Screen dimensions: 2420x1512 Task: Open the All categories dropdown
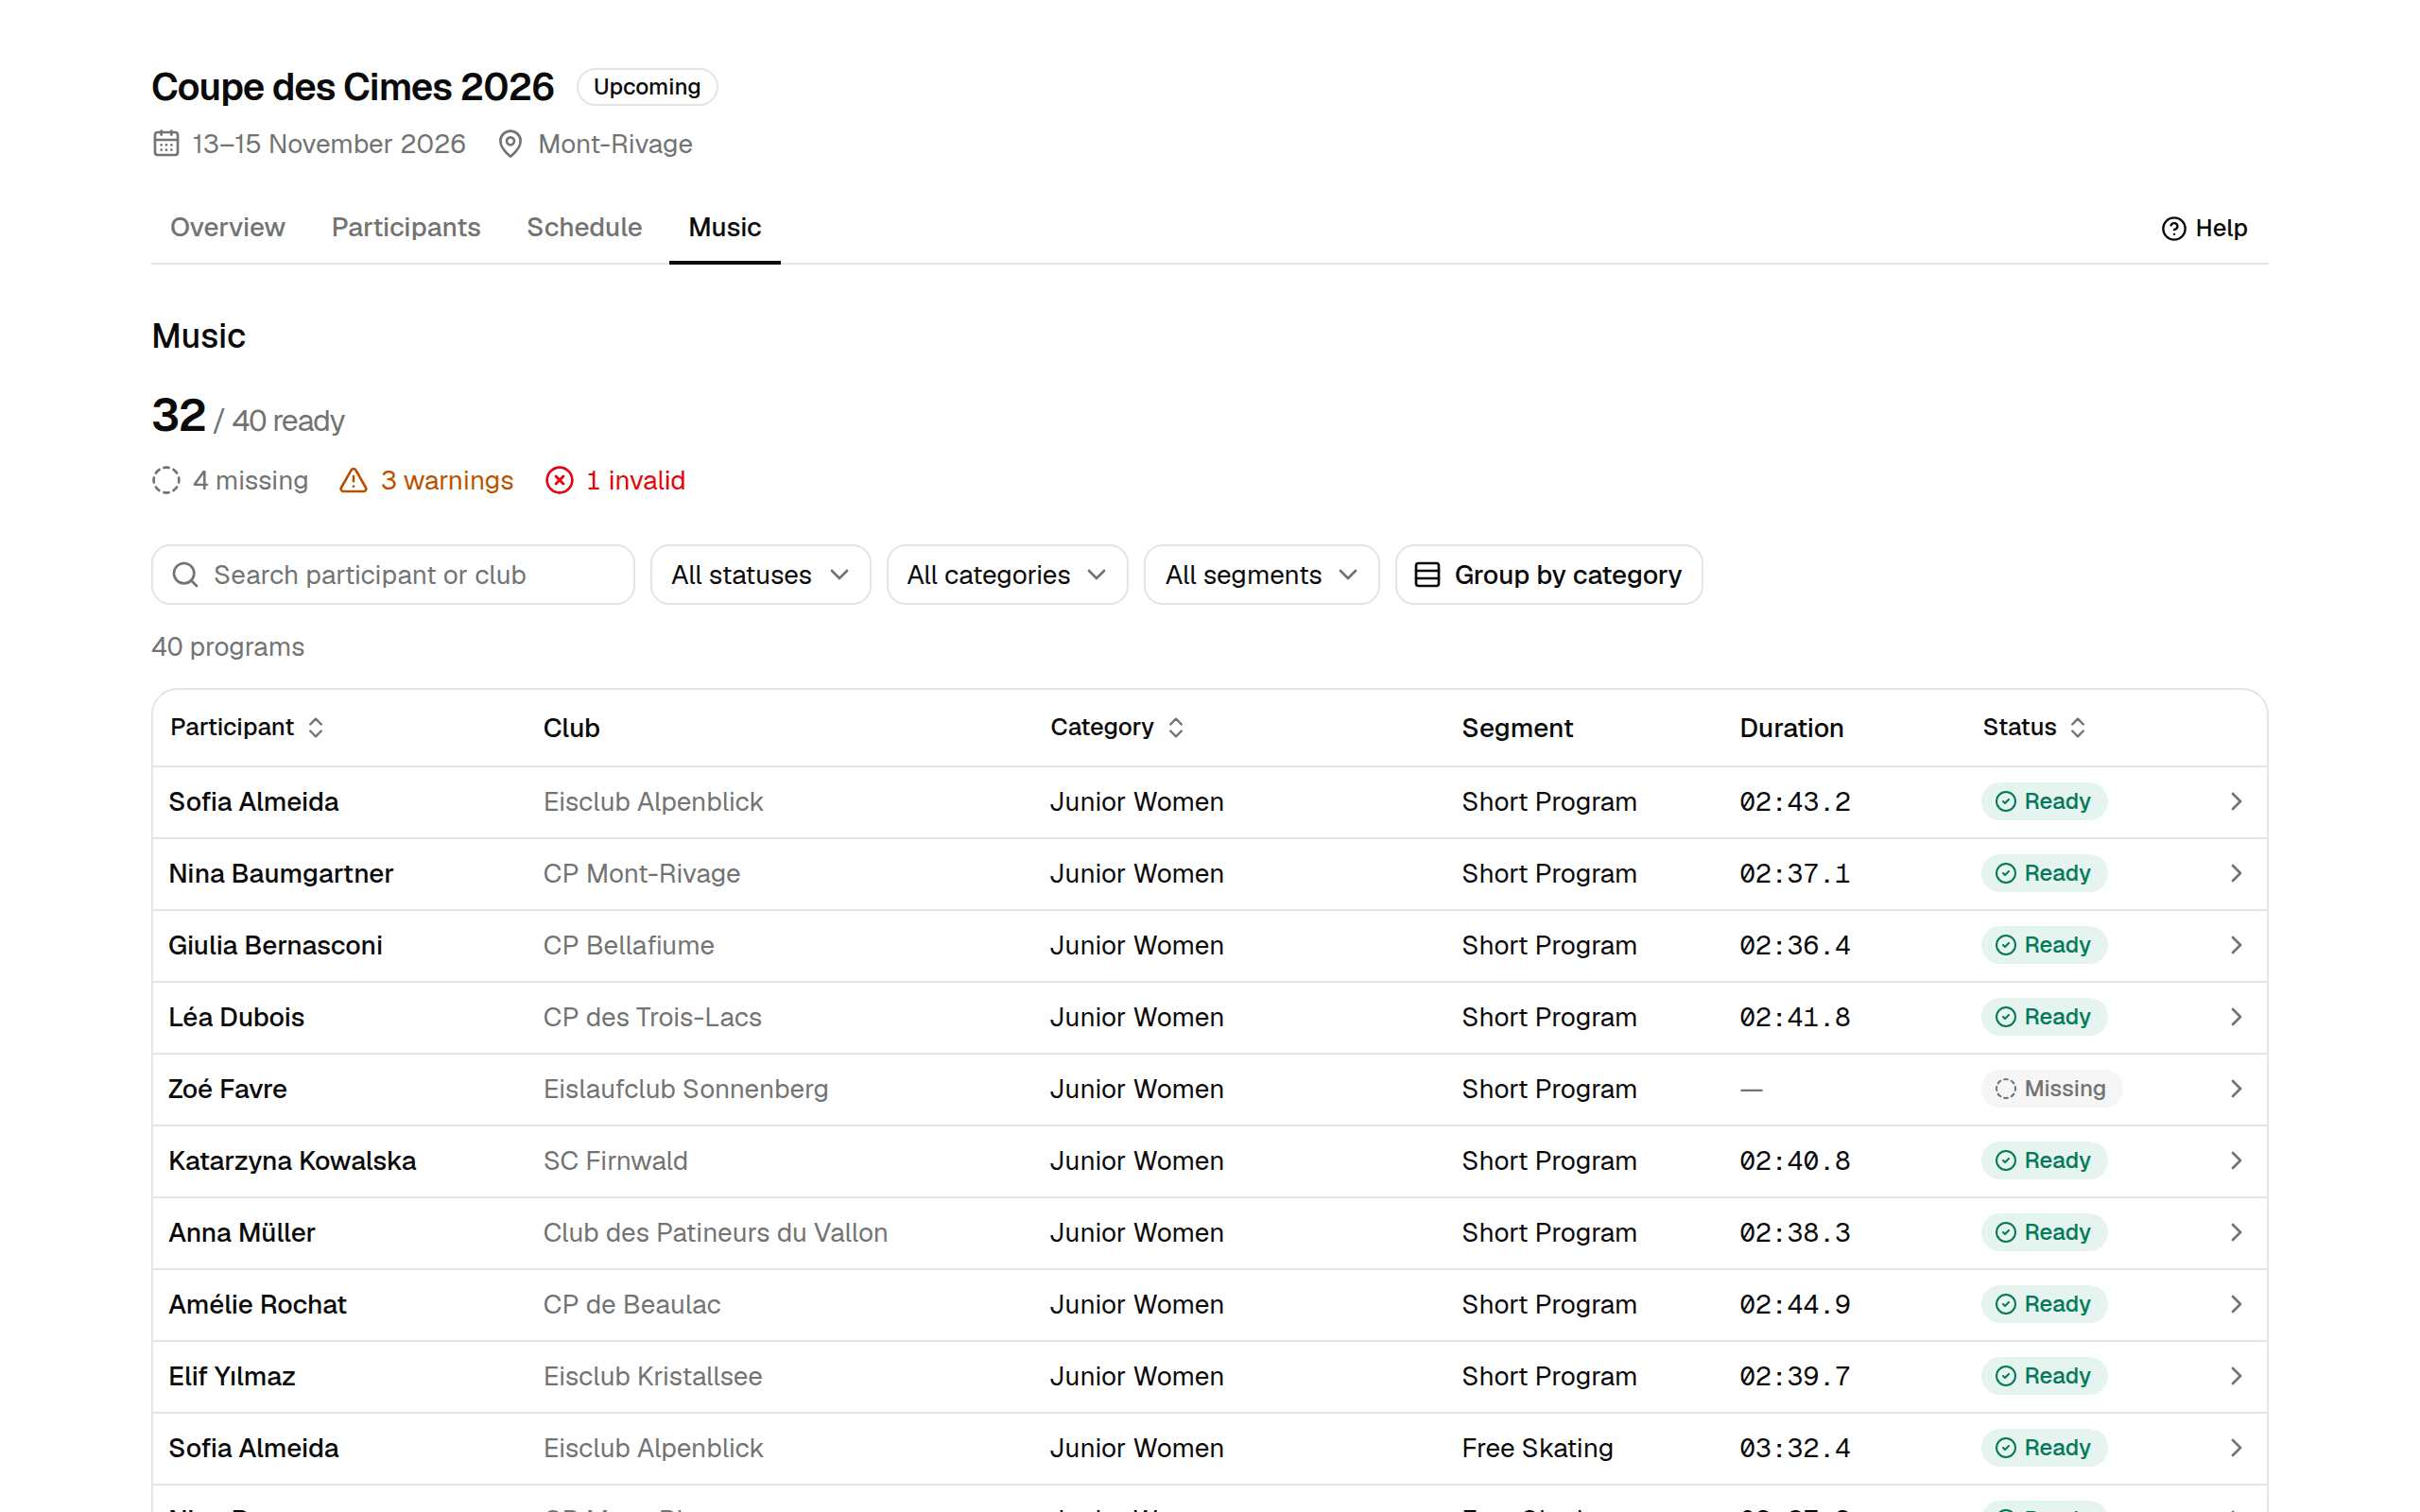click(x=1007, y=575)
